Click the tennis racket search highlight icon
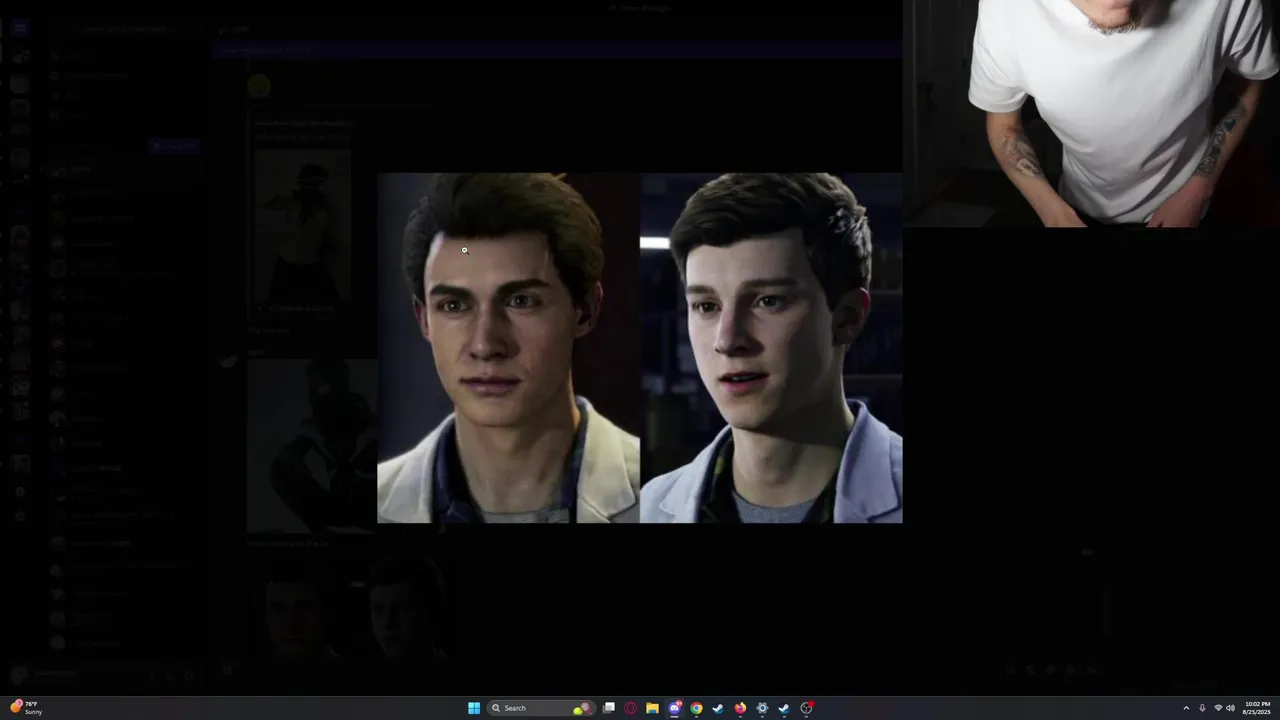The width and height of the screenshot is (1280, 720). pyautogui.click(x=581, y=708)
